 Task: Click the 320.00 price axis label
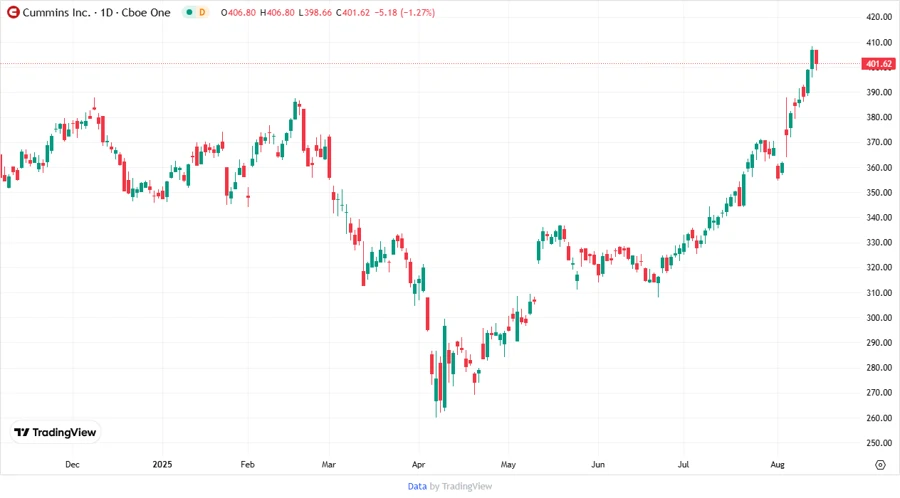pos(879,267)
